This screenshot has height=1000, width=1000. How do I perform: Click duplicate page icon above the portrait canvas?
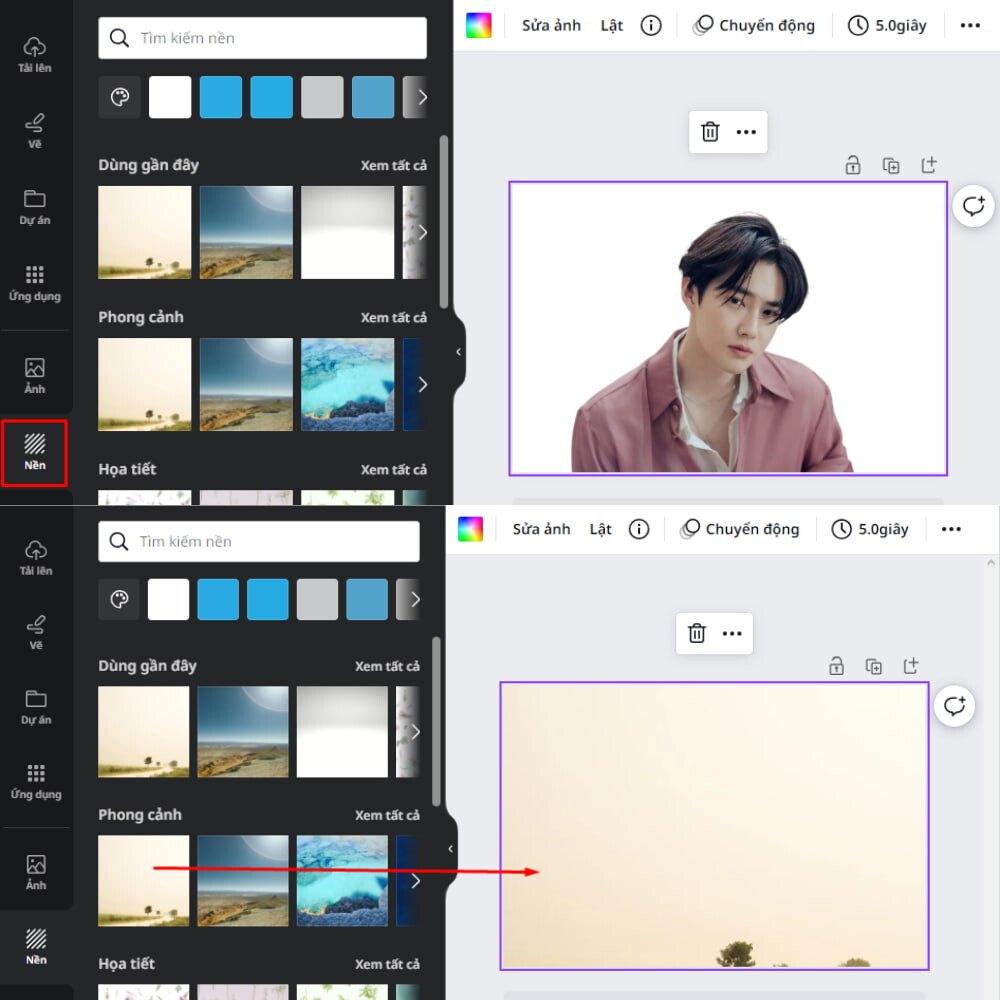click(891, 166)
